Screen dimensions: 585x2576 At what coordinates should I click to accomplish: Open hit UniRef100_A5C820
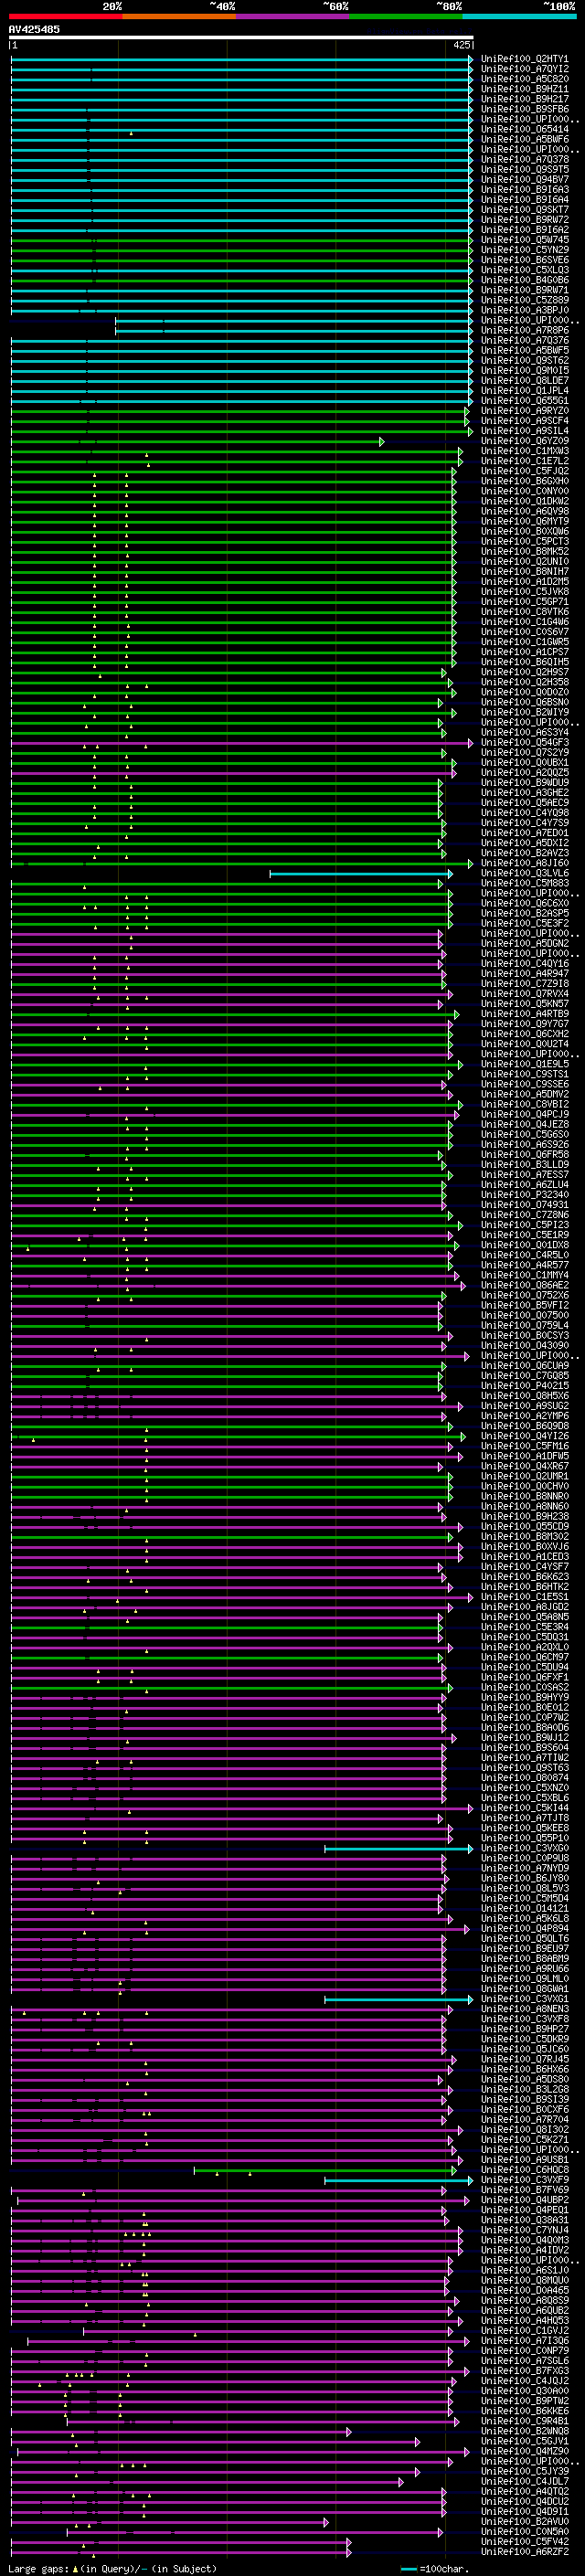click(524, 79)
